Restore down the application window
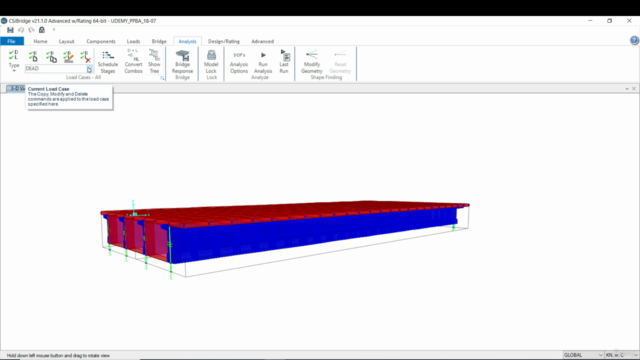 click(x=609, y=21)
